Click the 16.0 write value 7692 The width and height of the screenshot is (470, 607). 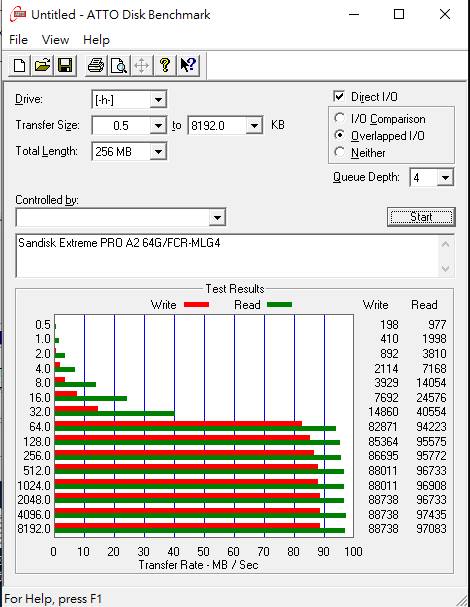tap(386, 398)
